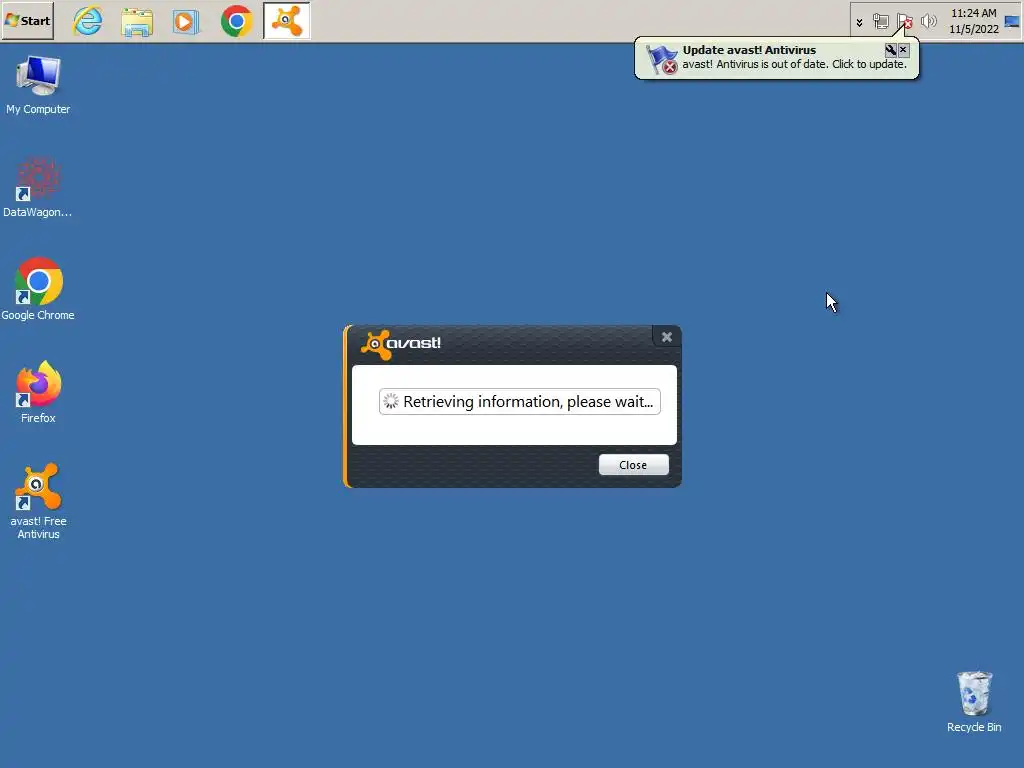This screenshot has width=1024, height=768.
Task: Expand hidden system tray icons arrow
Action: 859,22
